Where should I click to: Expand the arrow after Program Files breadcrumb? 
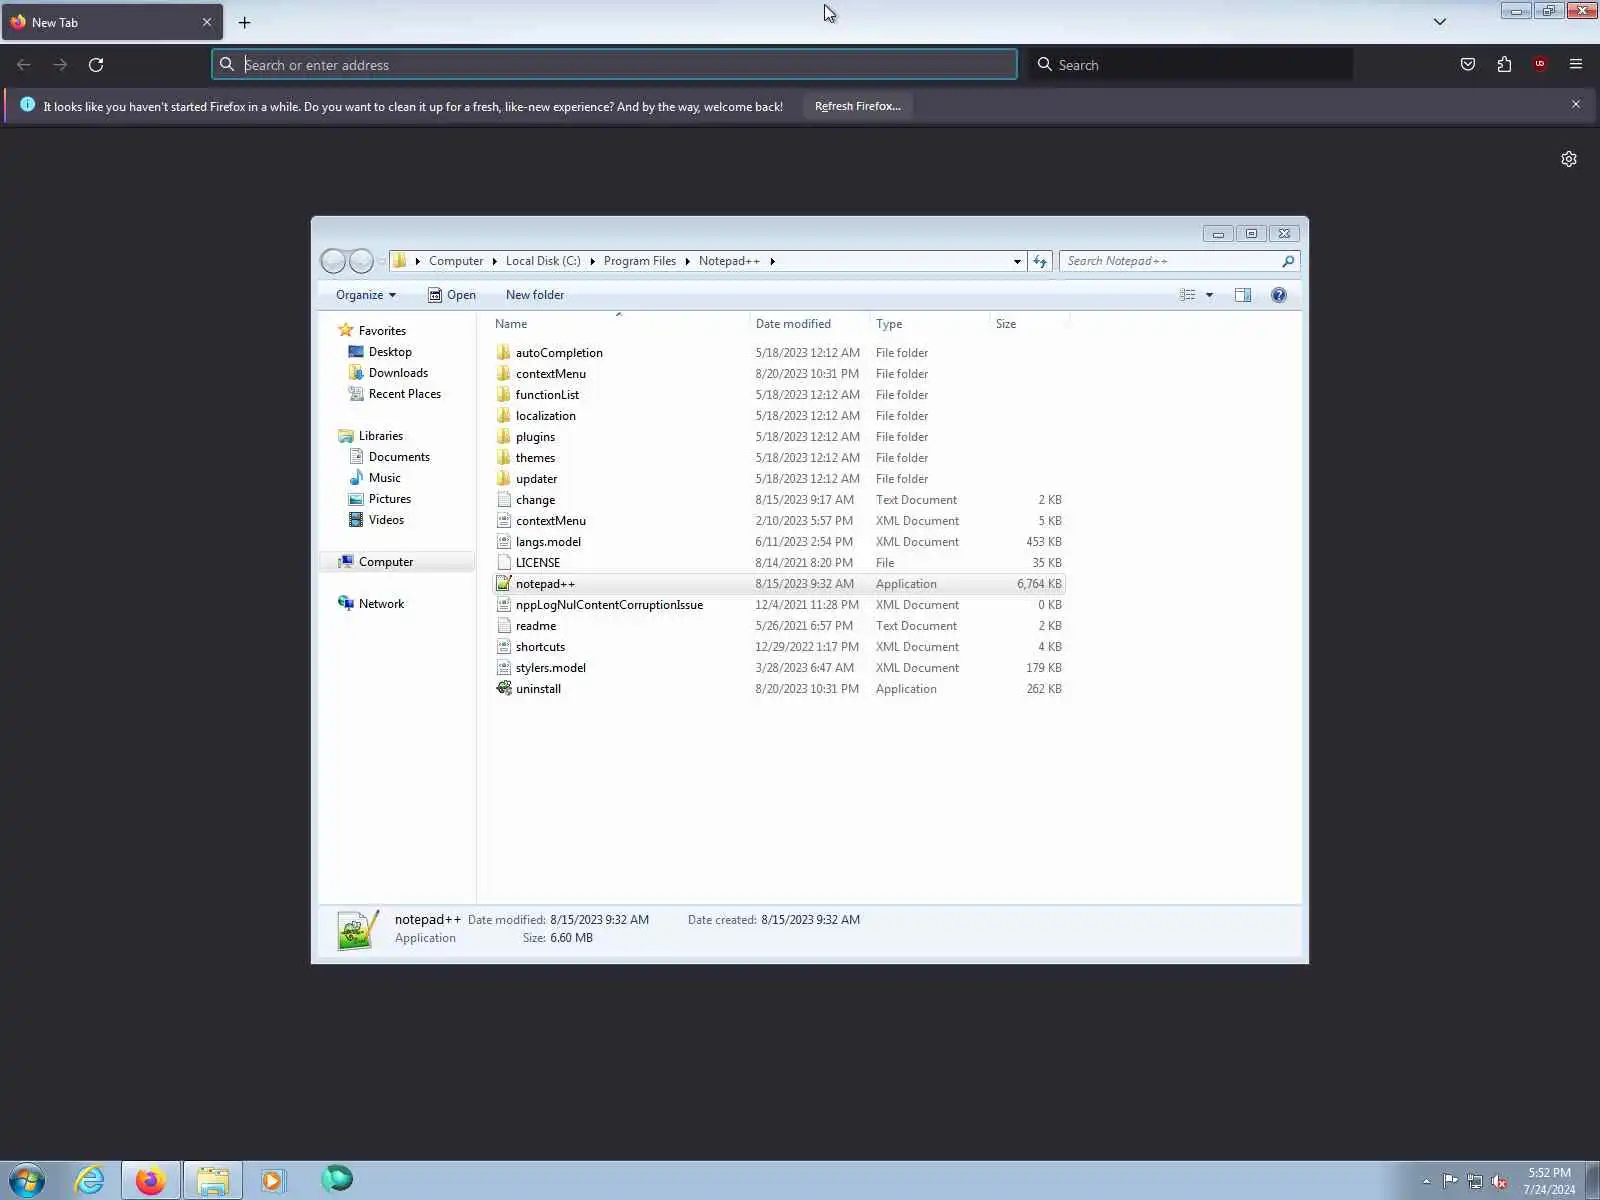(x=687, y=261)
